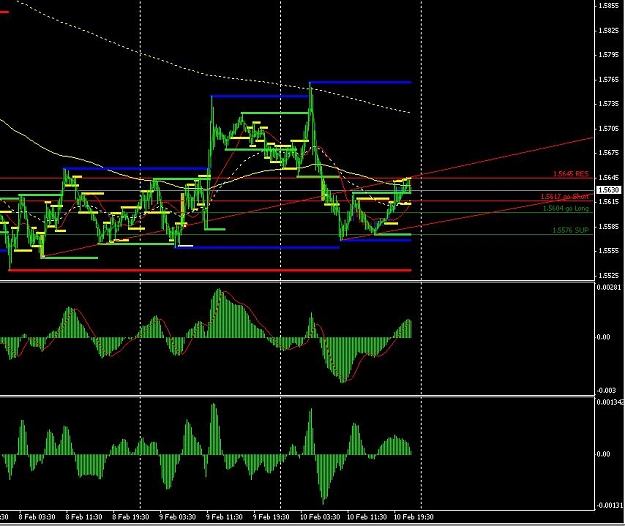
Task: Click the -0.003 indicator scale value
Action: click(606, 391)
